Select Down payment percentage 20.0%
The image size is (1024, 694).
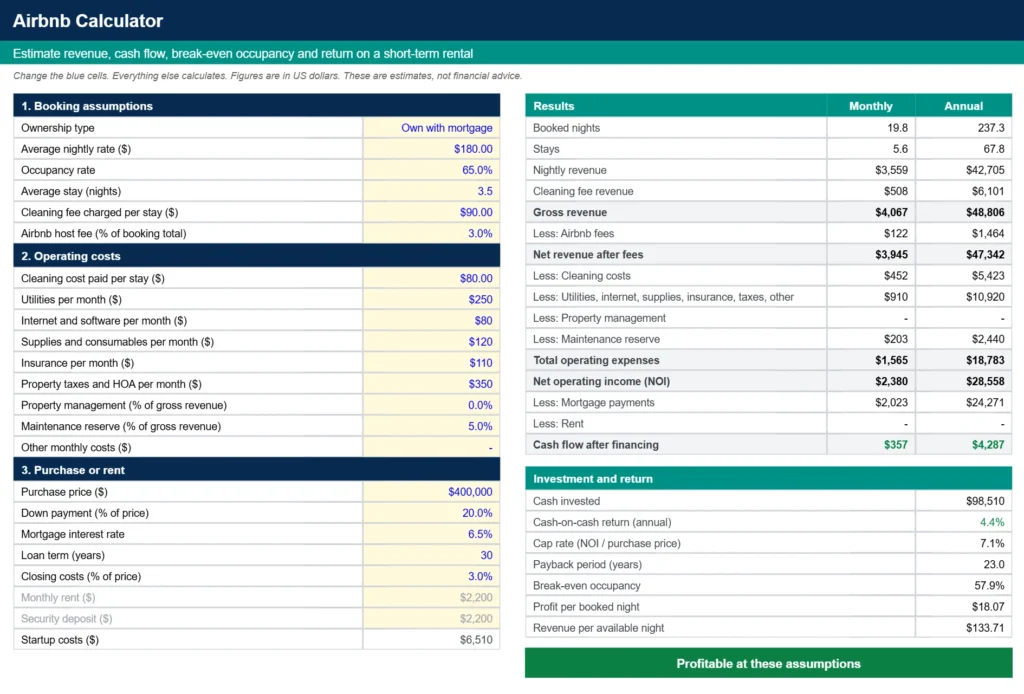pos(432,513)
